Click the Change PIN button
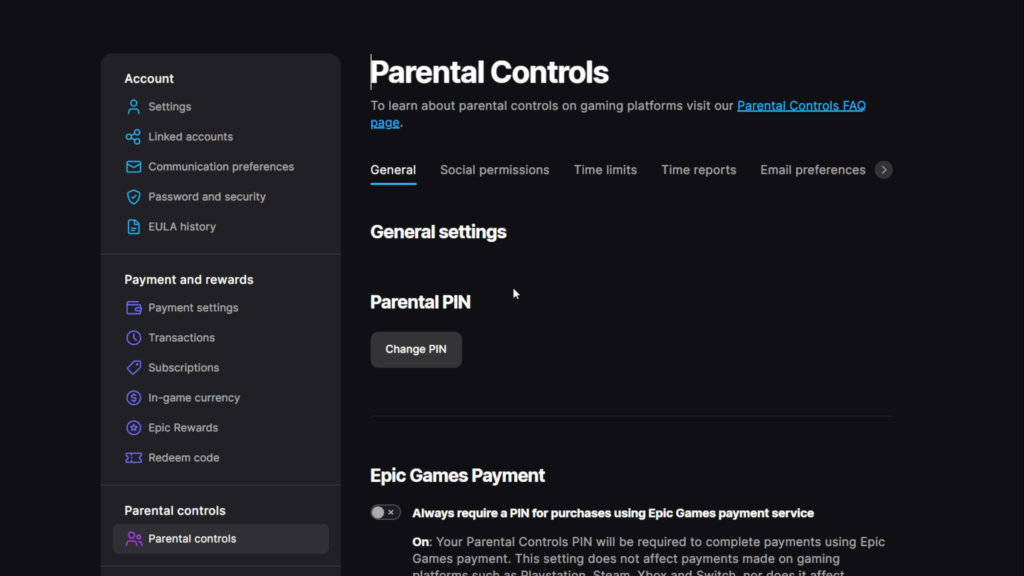1024x576 pixels. click(416, 349)
